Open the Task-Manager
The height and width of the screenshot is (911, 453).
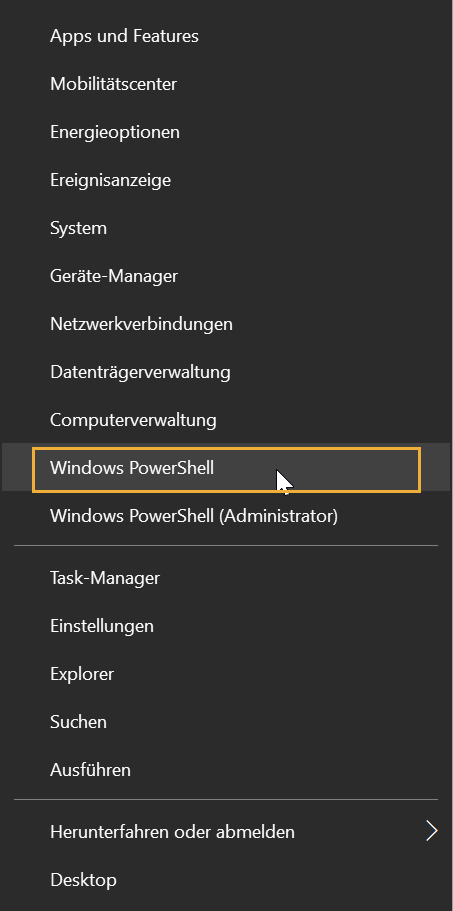[x=226, y=578]
